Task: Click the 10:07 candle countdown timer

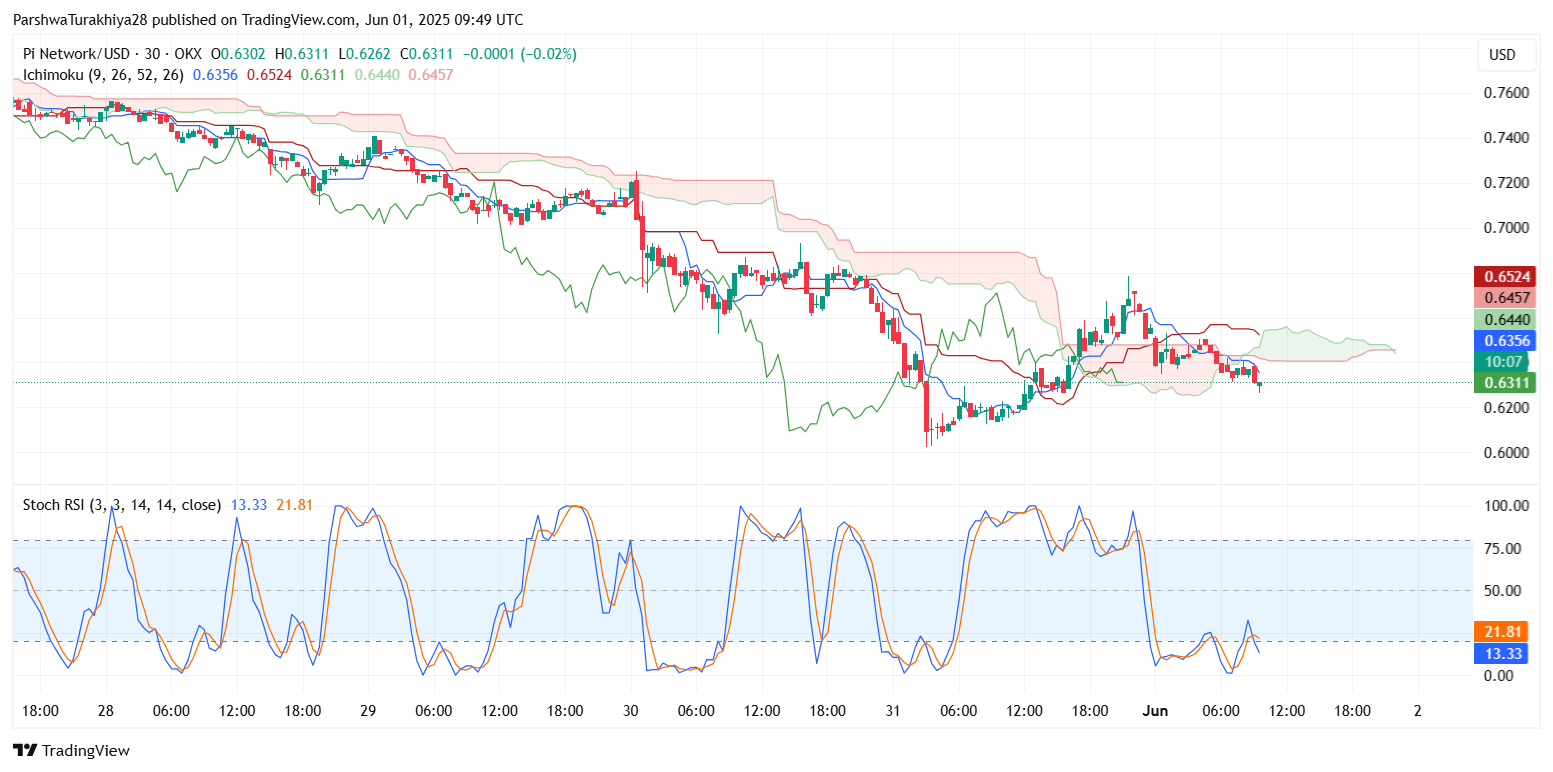Action: [1506, 362]
